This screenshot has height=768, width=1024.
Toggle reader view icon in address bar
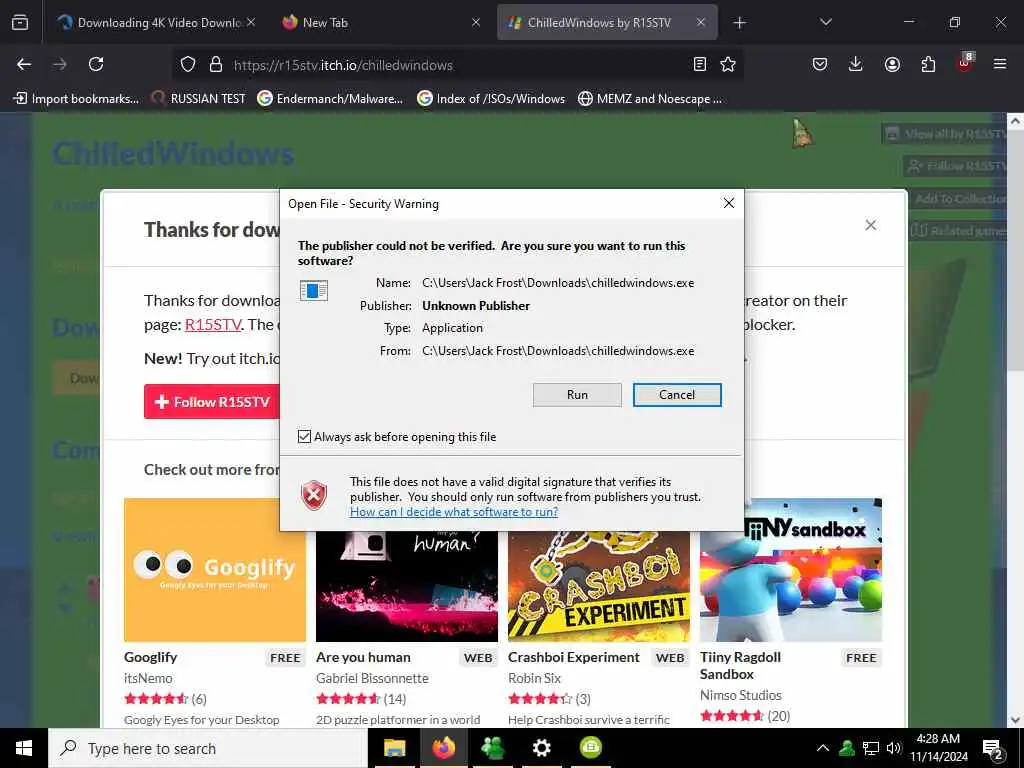coord(699,64)
